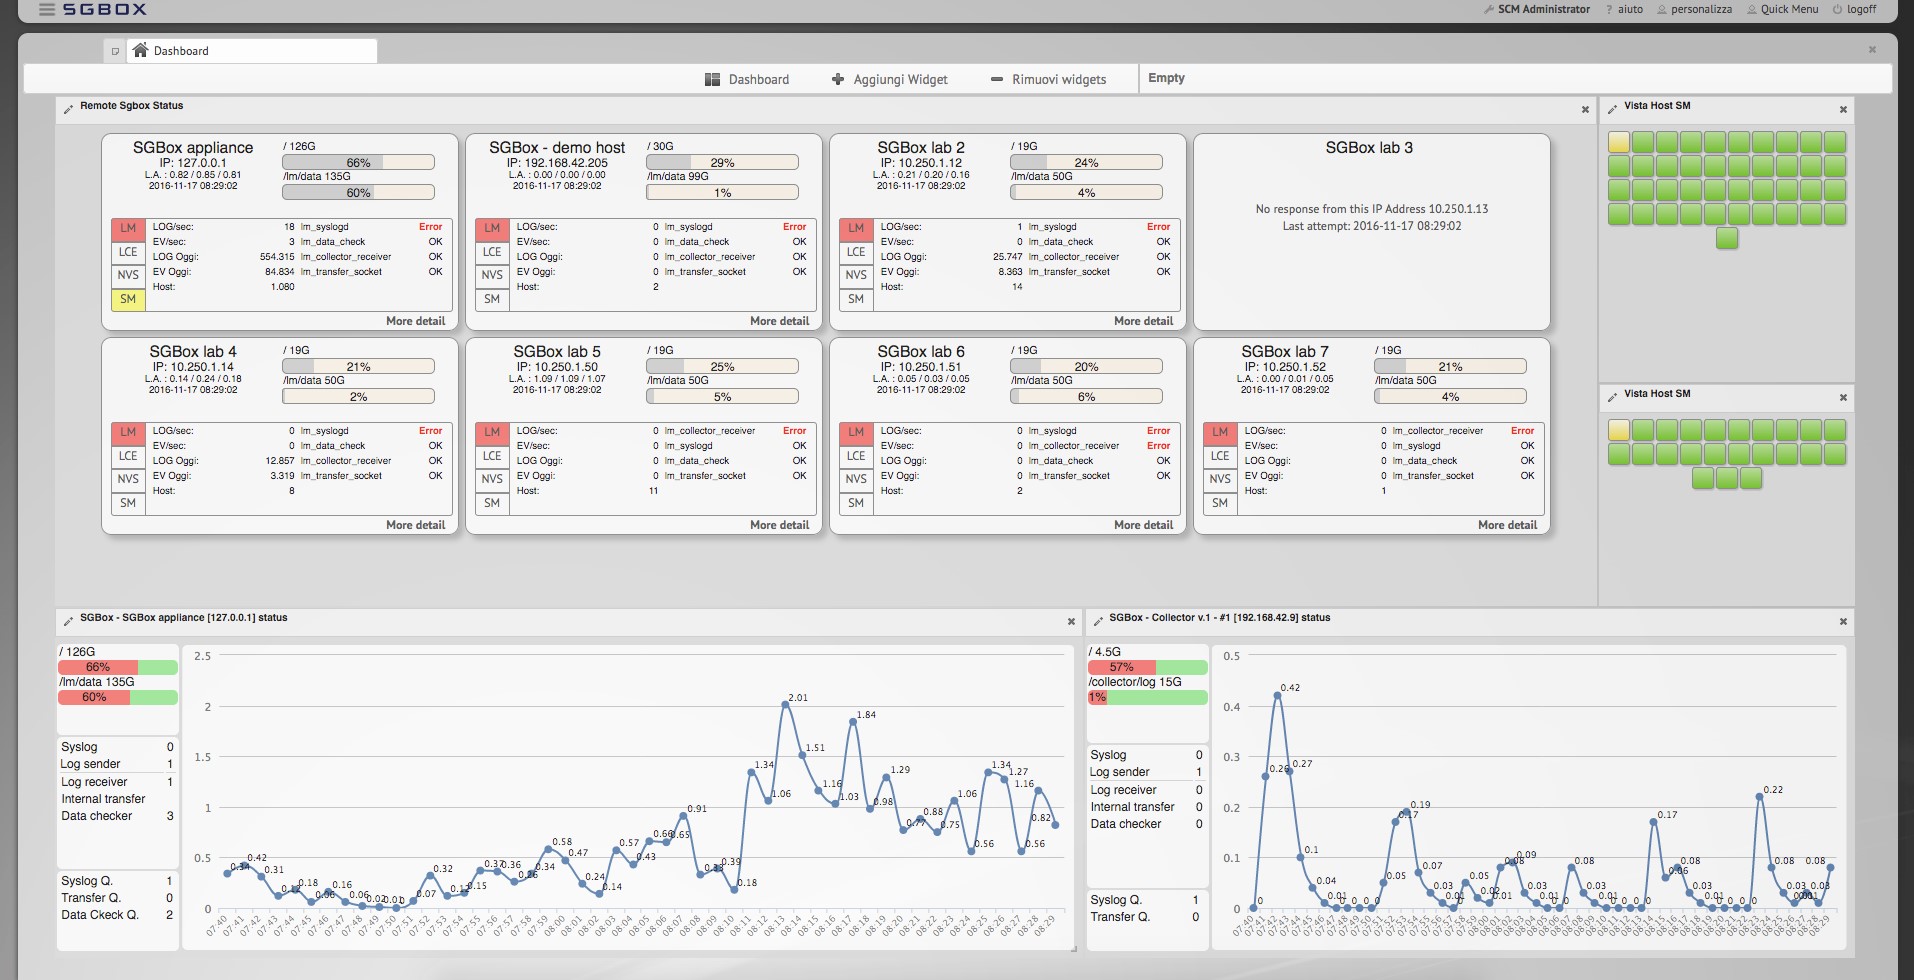Viewport: 1914px width, 980px height.
Task: Click SGBox lab 3 card title
Action: pos(1369,148)
